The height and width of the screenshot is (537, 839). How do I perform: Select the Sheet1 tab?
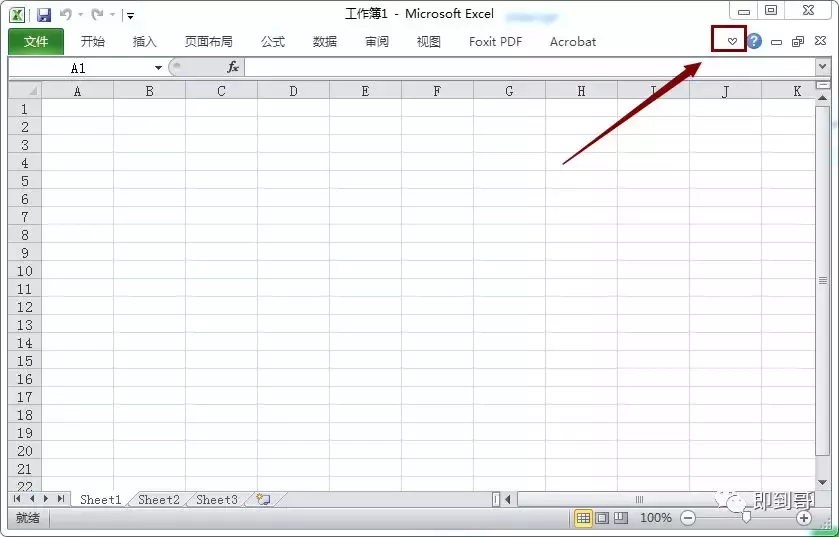tap(101, 500)
